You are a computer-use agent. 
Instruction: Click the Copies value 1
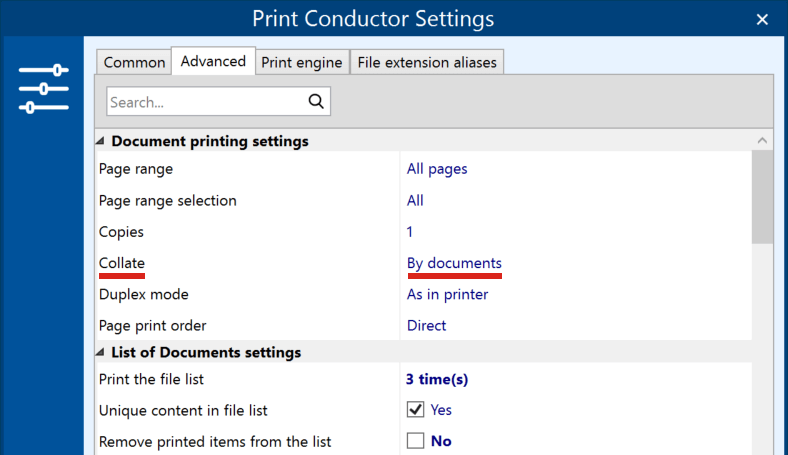(410, 232)
